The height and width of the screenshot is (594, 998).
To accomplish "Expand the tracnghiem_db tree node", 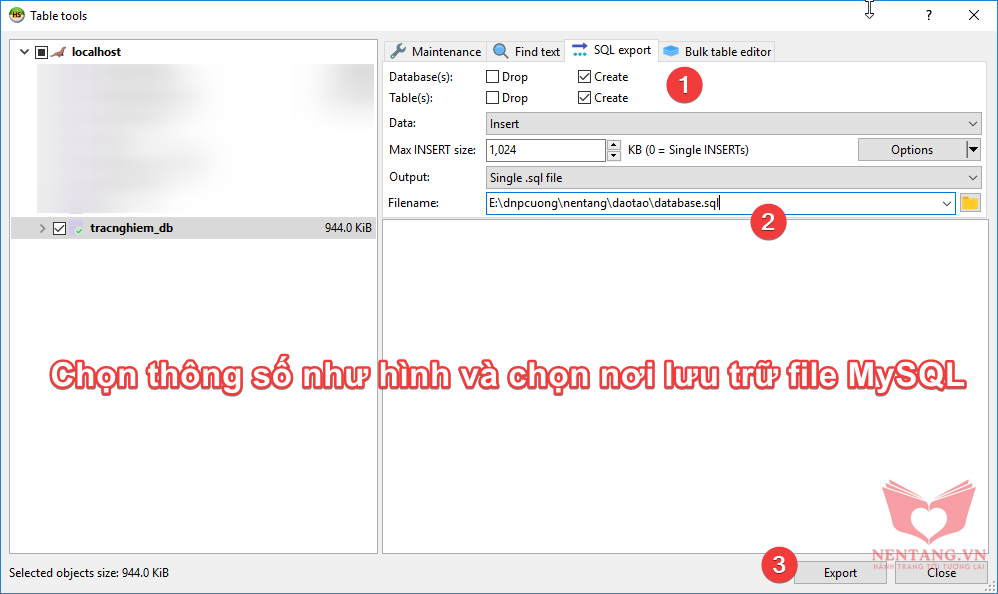I will pyautogui.click(x=42, y=229).
